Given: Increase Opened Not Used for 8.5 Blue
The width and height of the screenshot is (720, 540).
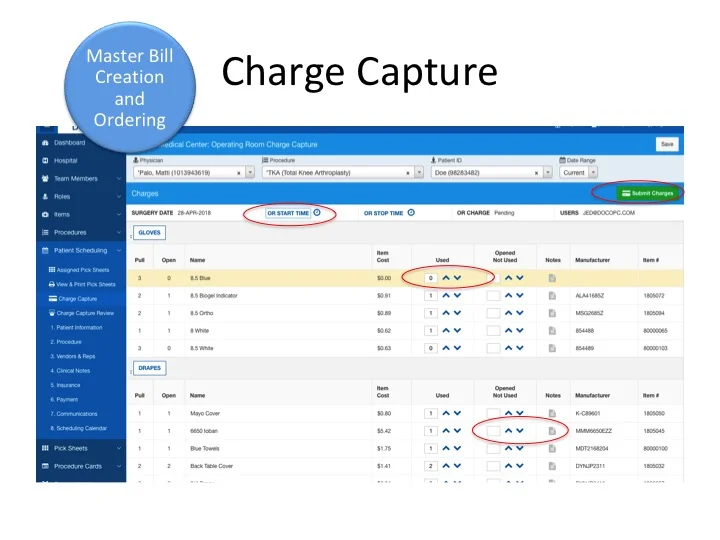Looking at the screenshot, I should [508, 278].
